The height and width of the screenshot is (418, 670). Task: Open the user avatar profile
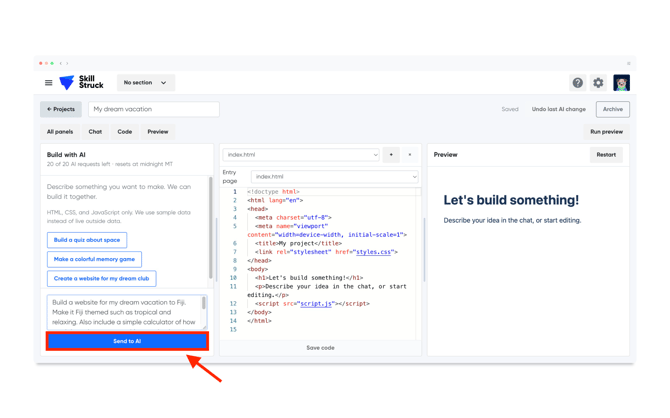[621, 82]
